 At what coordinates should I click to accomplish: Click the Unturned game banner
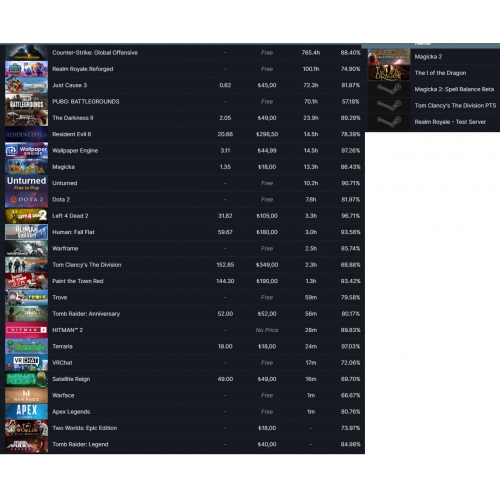click(x=26, y=183)
